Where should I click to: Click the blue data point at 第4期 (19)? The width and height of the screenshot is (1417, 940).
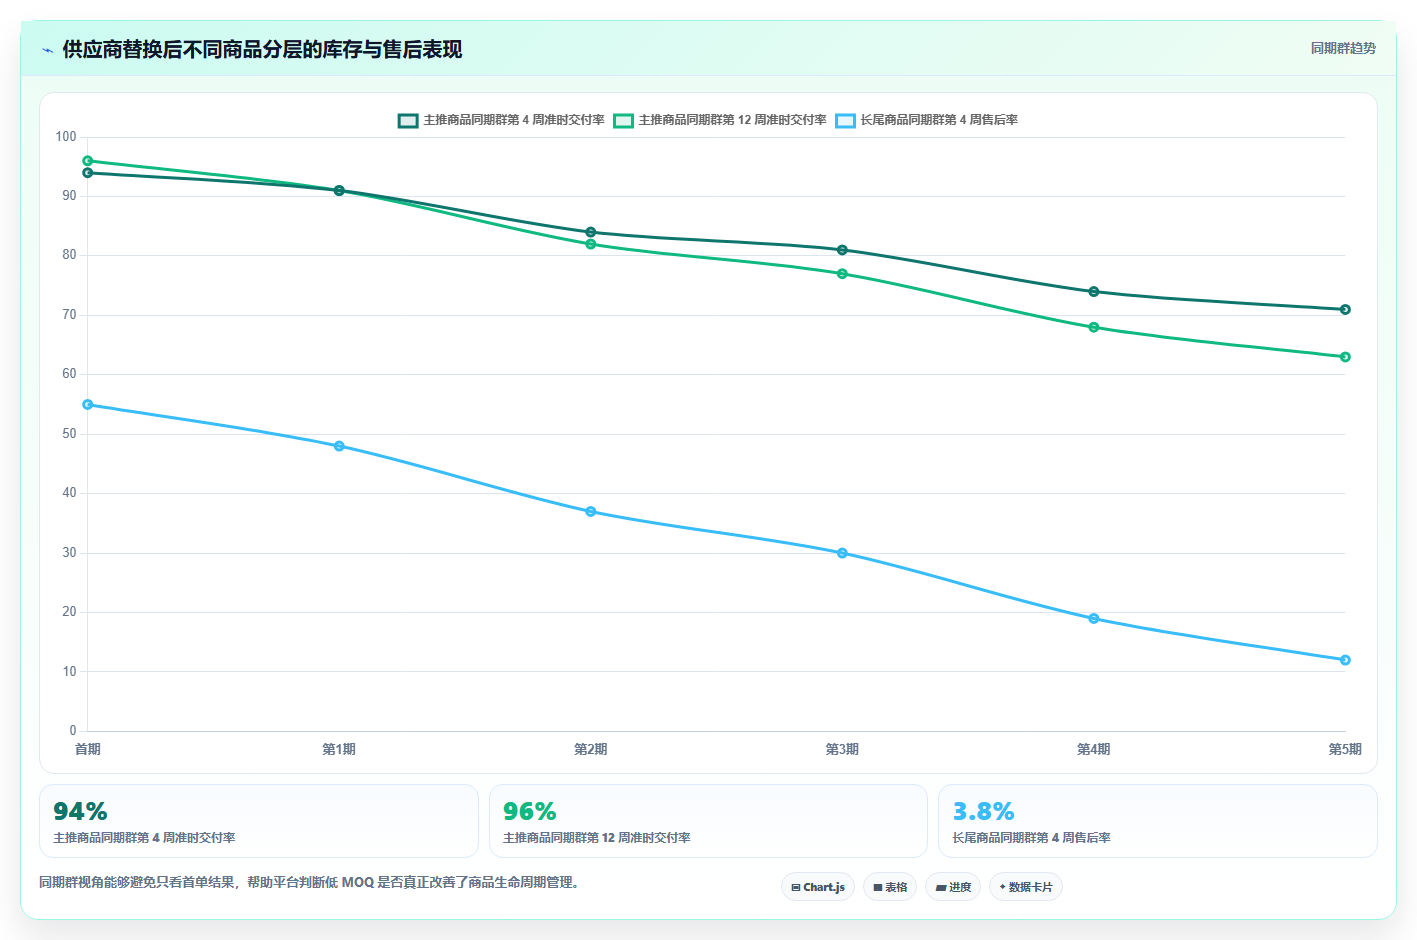point(1094,619)
